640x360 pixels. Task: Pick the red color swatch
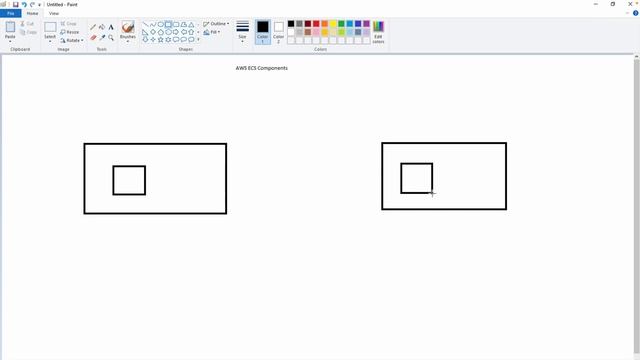pyautogui.click(x=316, y=24)
